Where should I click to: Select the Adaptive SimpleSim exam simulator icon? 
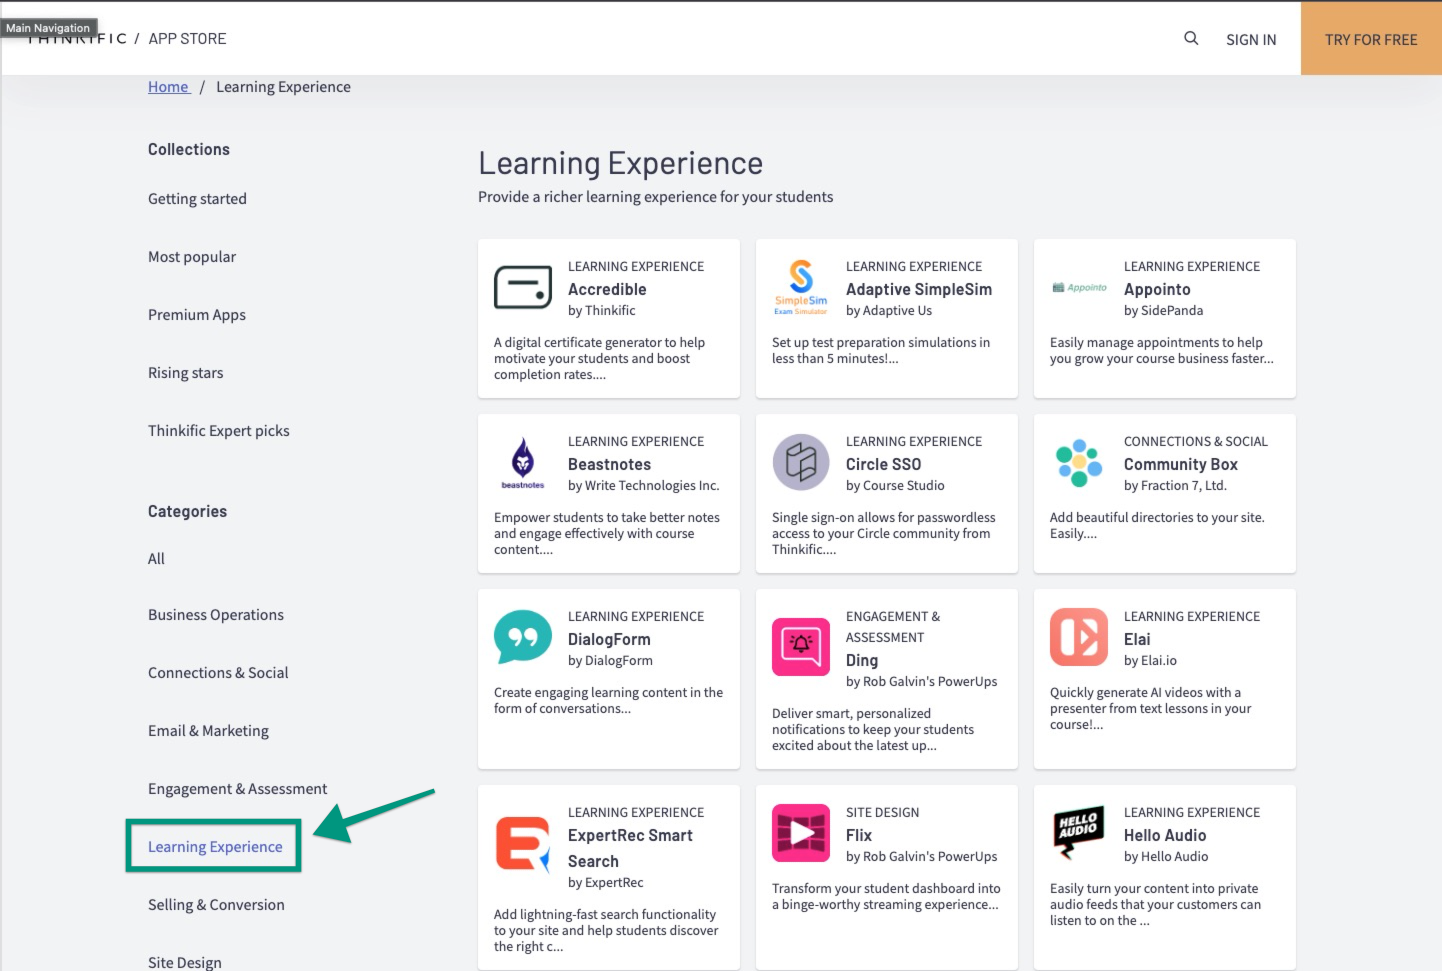pyautogui.click(x=800, y=285)
